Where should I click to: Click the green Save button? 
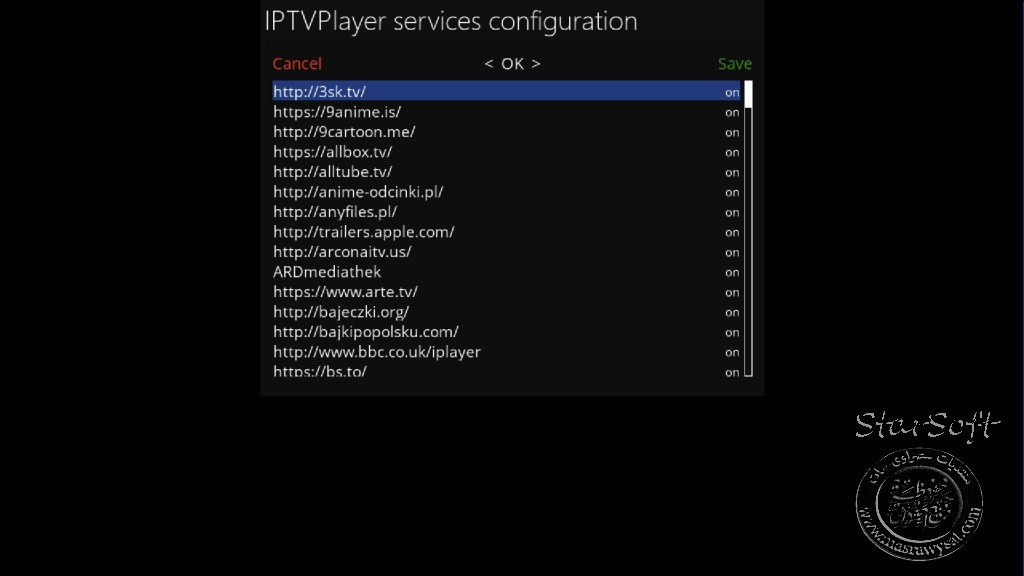coord(735,63)
